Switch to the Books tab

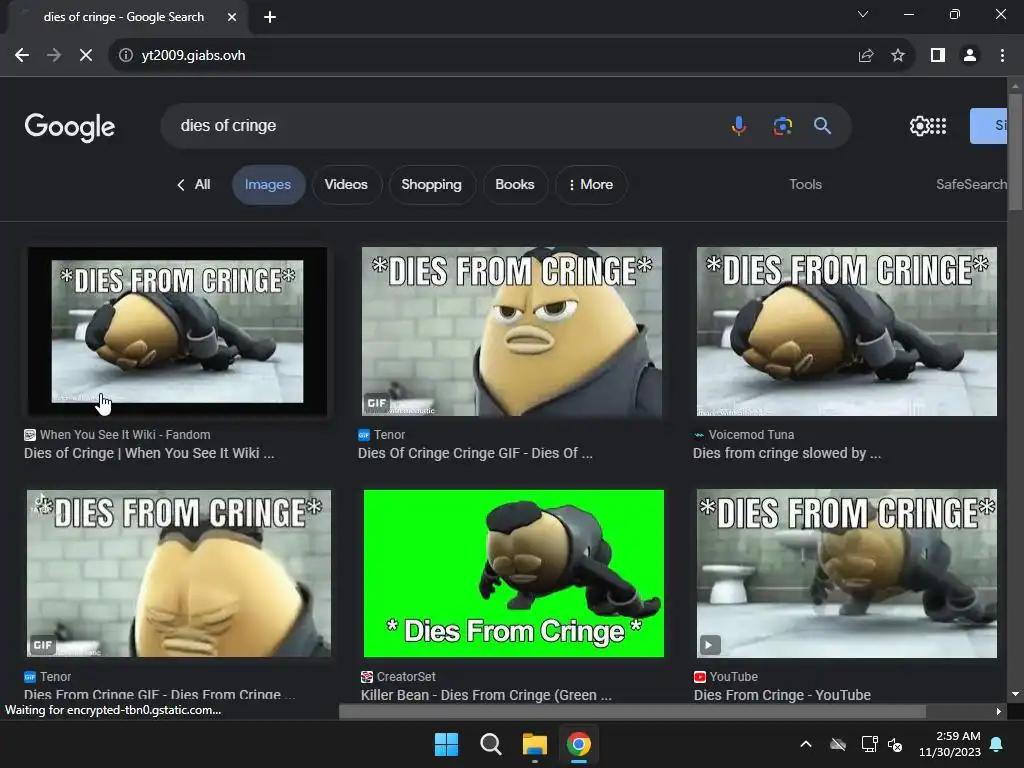pyautogui.click(x=515, y=185)
